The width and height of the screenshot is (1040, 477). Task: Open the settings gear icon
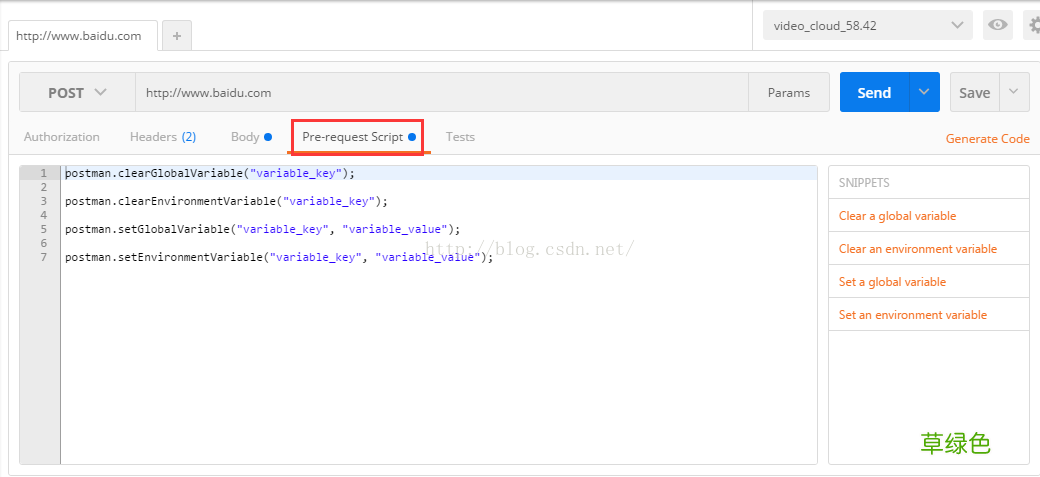1033,25
